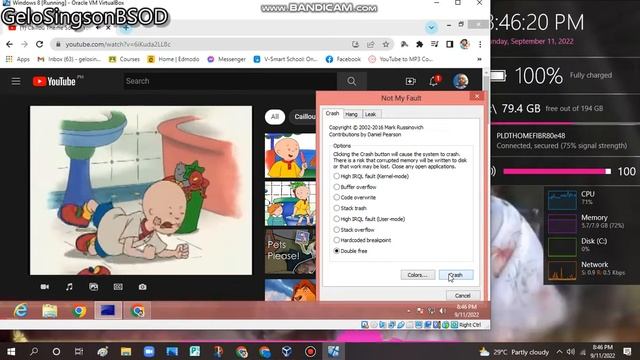
Task: Click the YouTube search magnifier button
Action: 351,81
